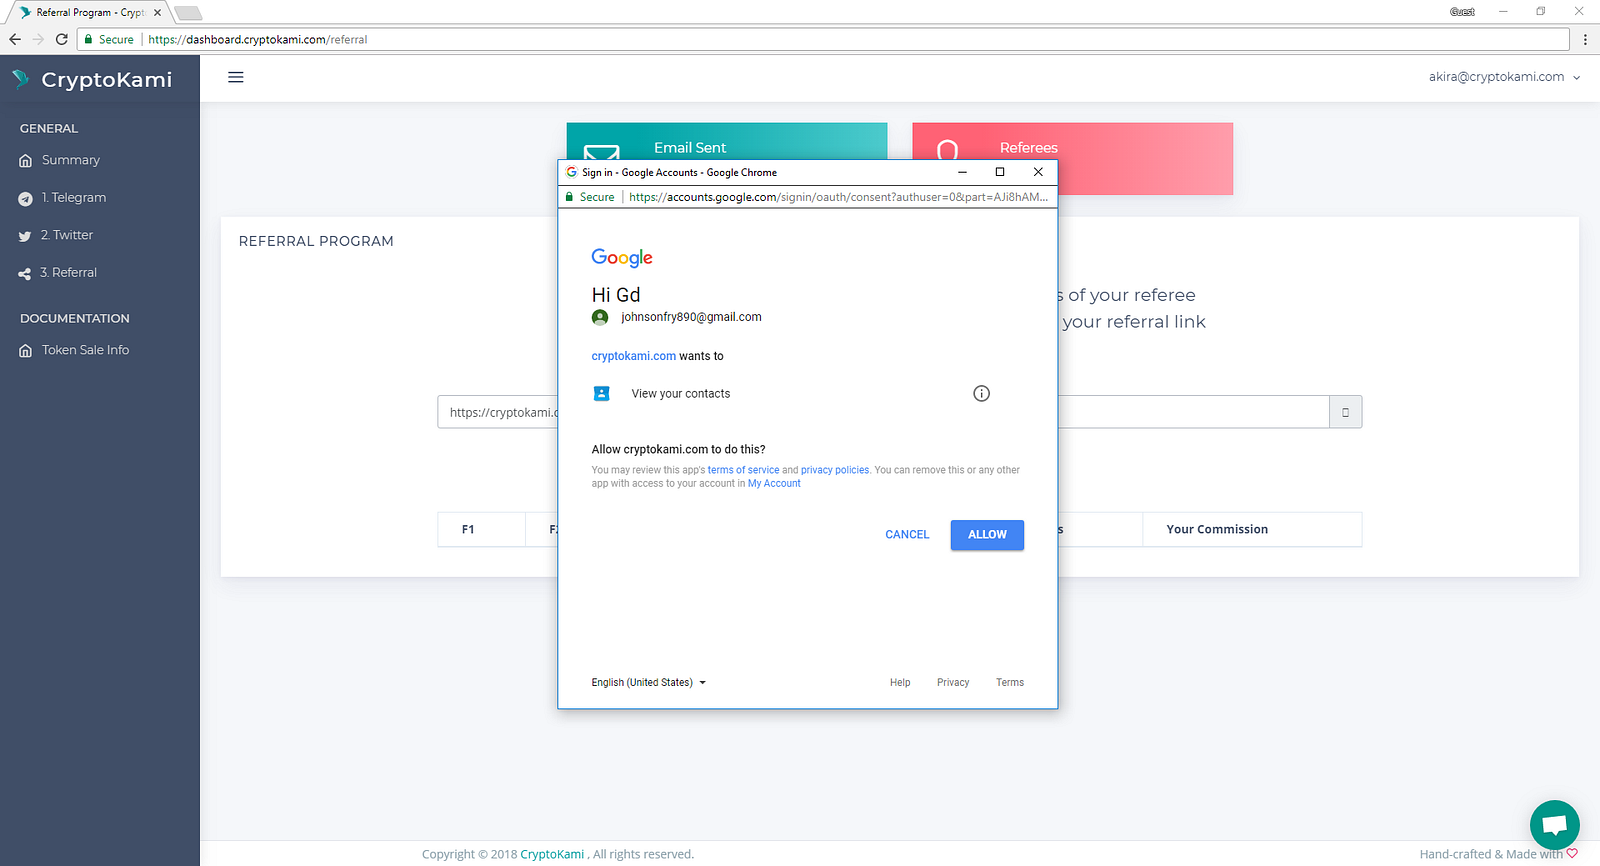Click the ALLOW button in Google dialog
Image resolution: width=1600 pixels, height=866 pixels.
(987, 535)
